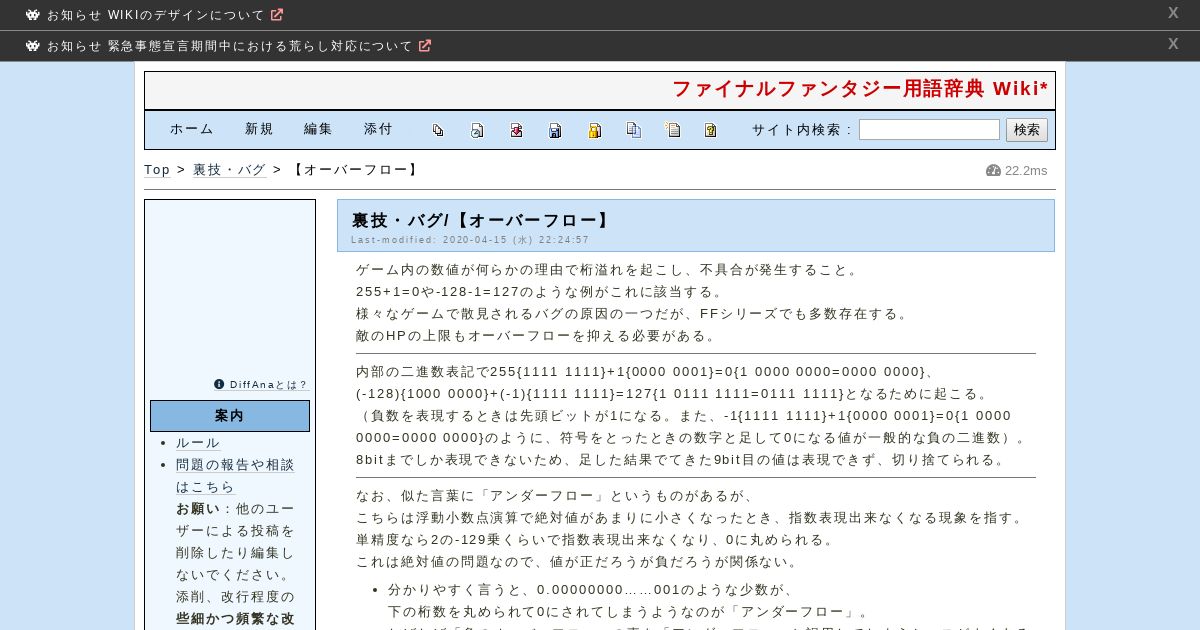Click the page list document icon
1200x630 pixels.
[673, 130]
